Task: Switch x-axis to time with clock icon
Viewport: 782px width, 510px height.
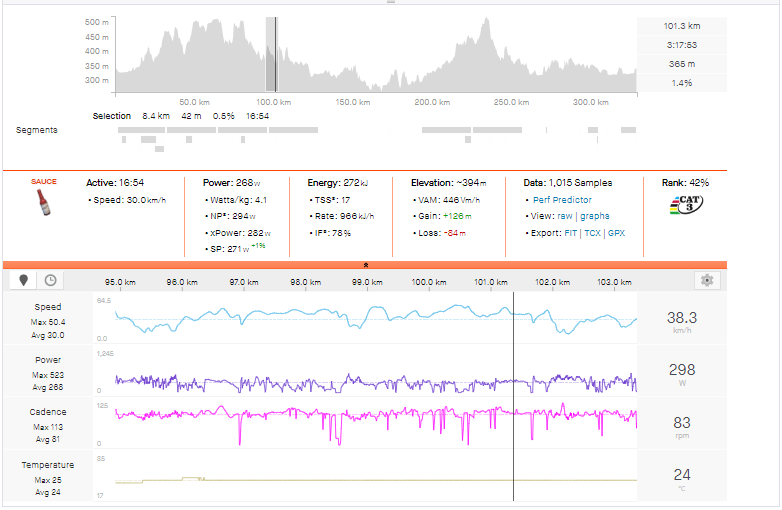Action: [50, 281]
